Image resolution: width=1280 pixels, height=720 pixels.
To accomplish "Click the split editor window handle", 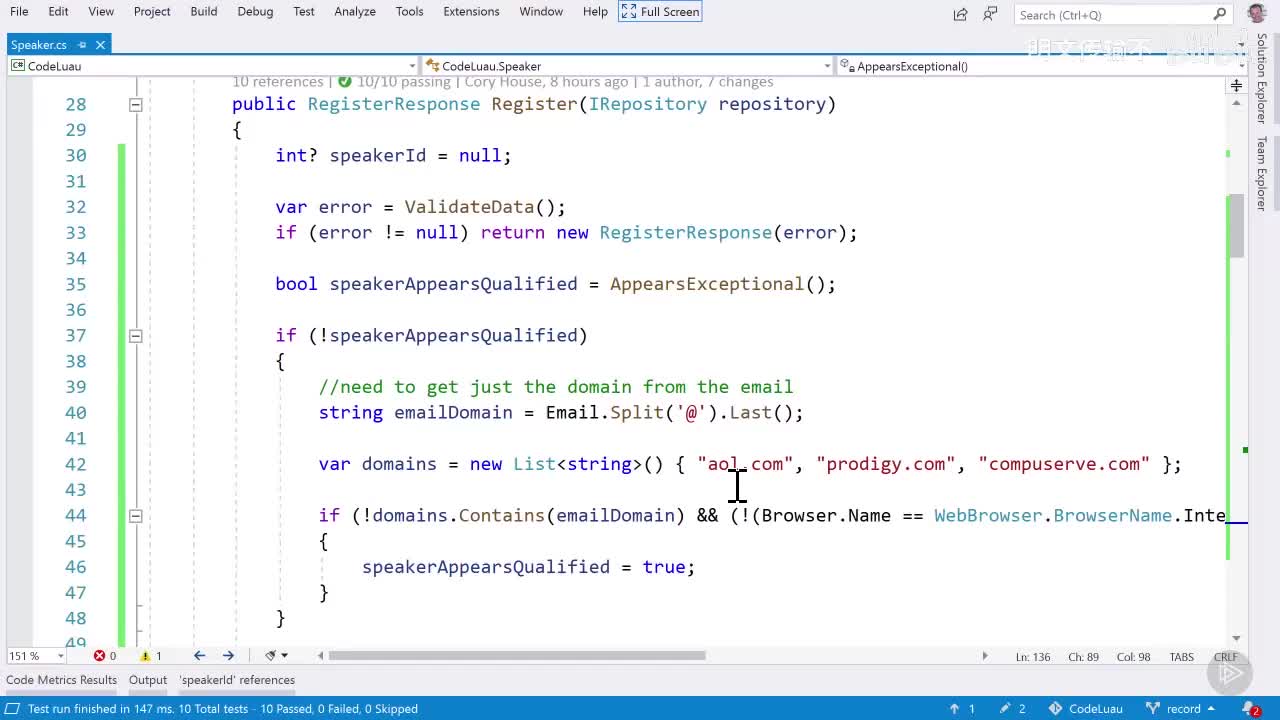I will [x=1236, y=86].
